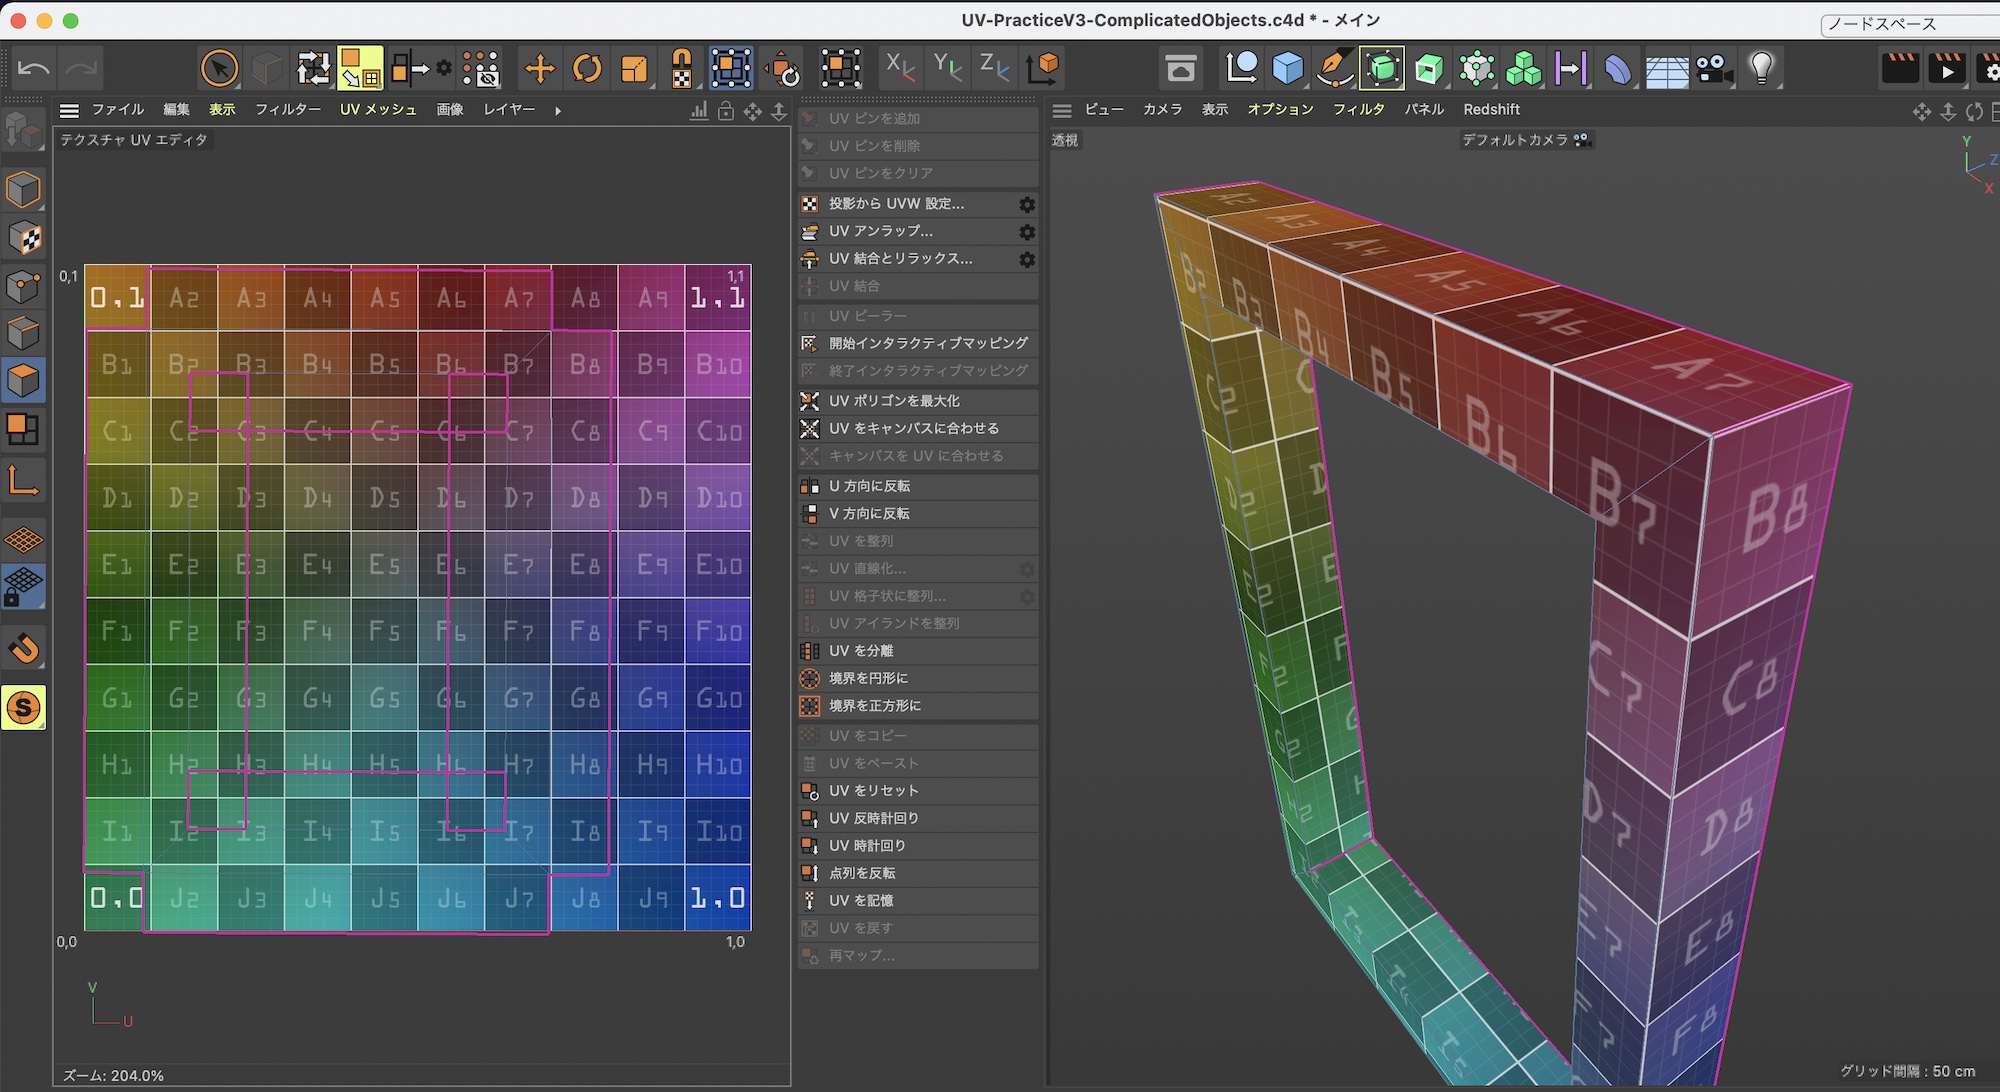
Task: Toggle X axis lock
Action: click(x=899, y=67)
